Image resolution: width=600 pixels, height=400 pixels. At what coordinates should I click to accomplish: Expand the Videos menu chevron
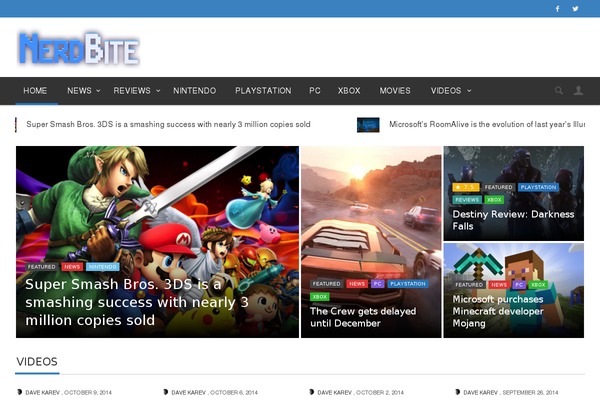[x=469, y=91]
